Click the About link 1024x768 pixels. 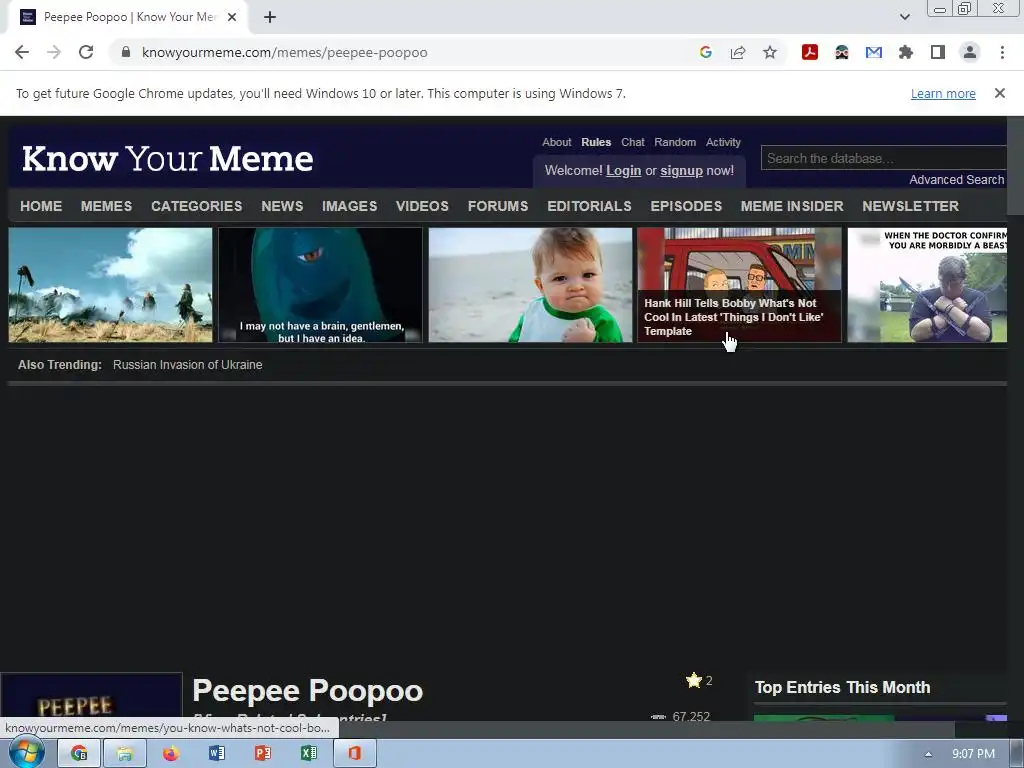point(556,142)
